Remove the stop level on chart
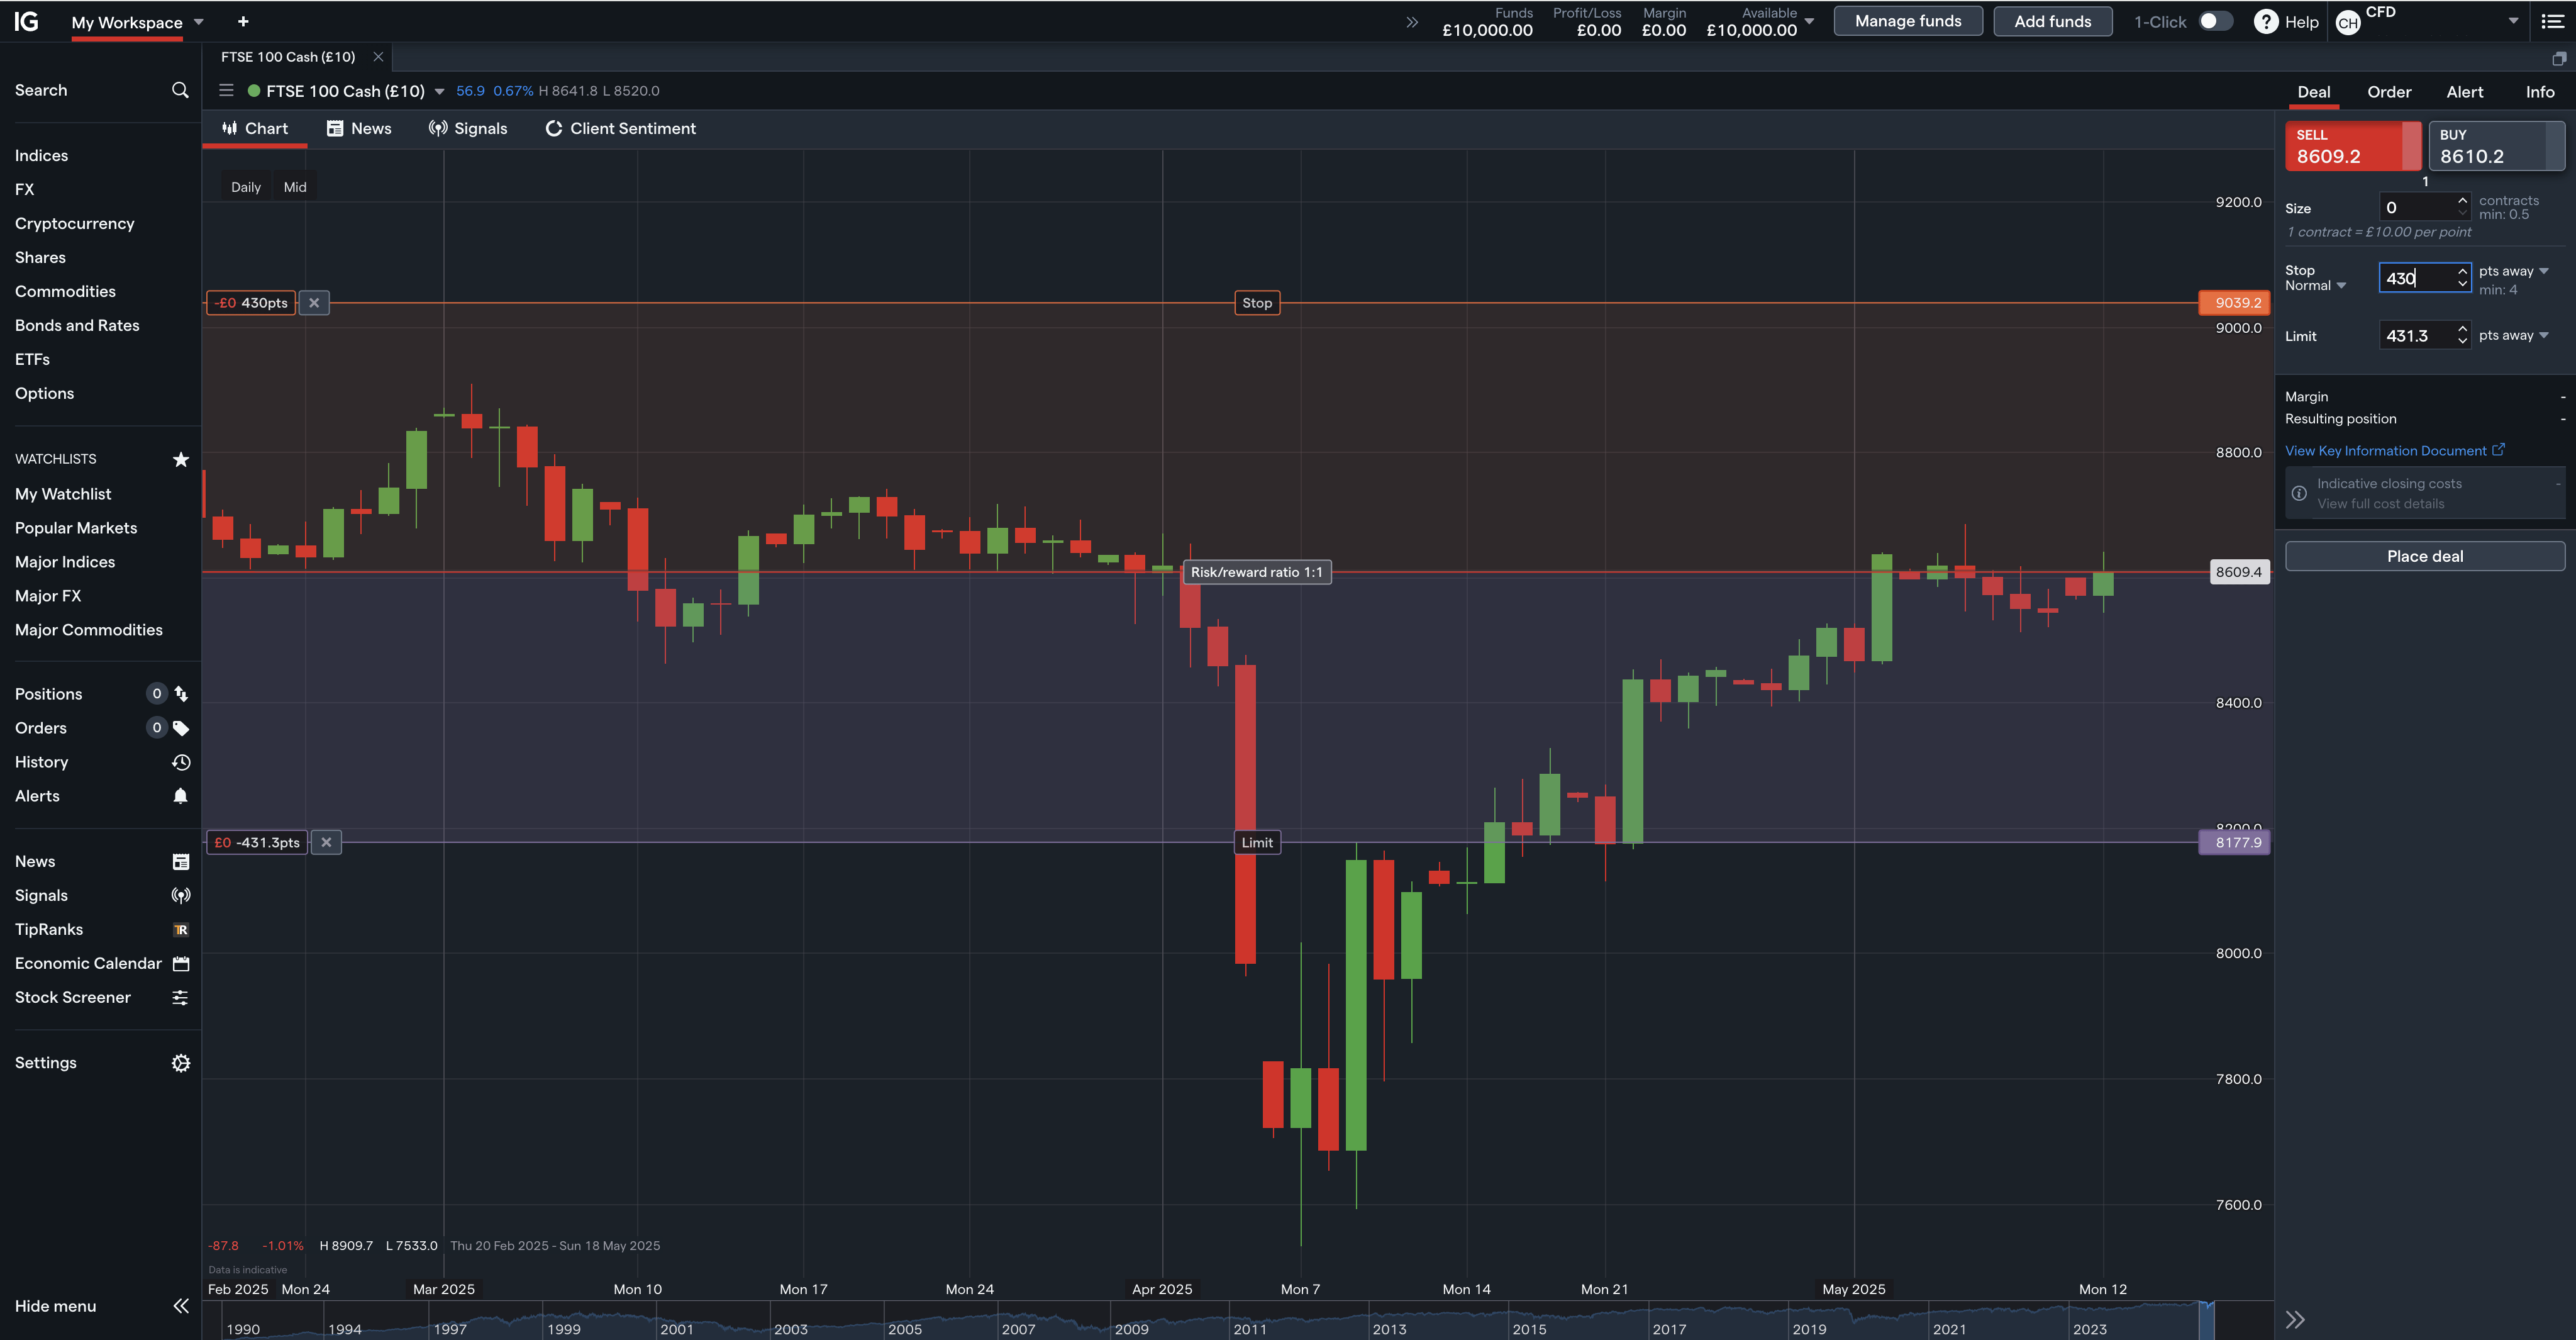Screen dimensions: 2576x1340 point(314,303)
